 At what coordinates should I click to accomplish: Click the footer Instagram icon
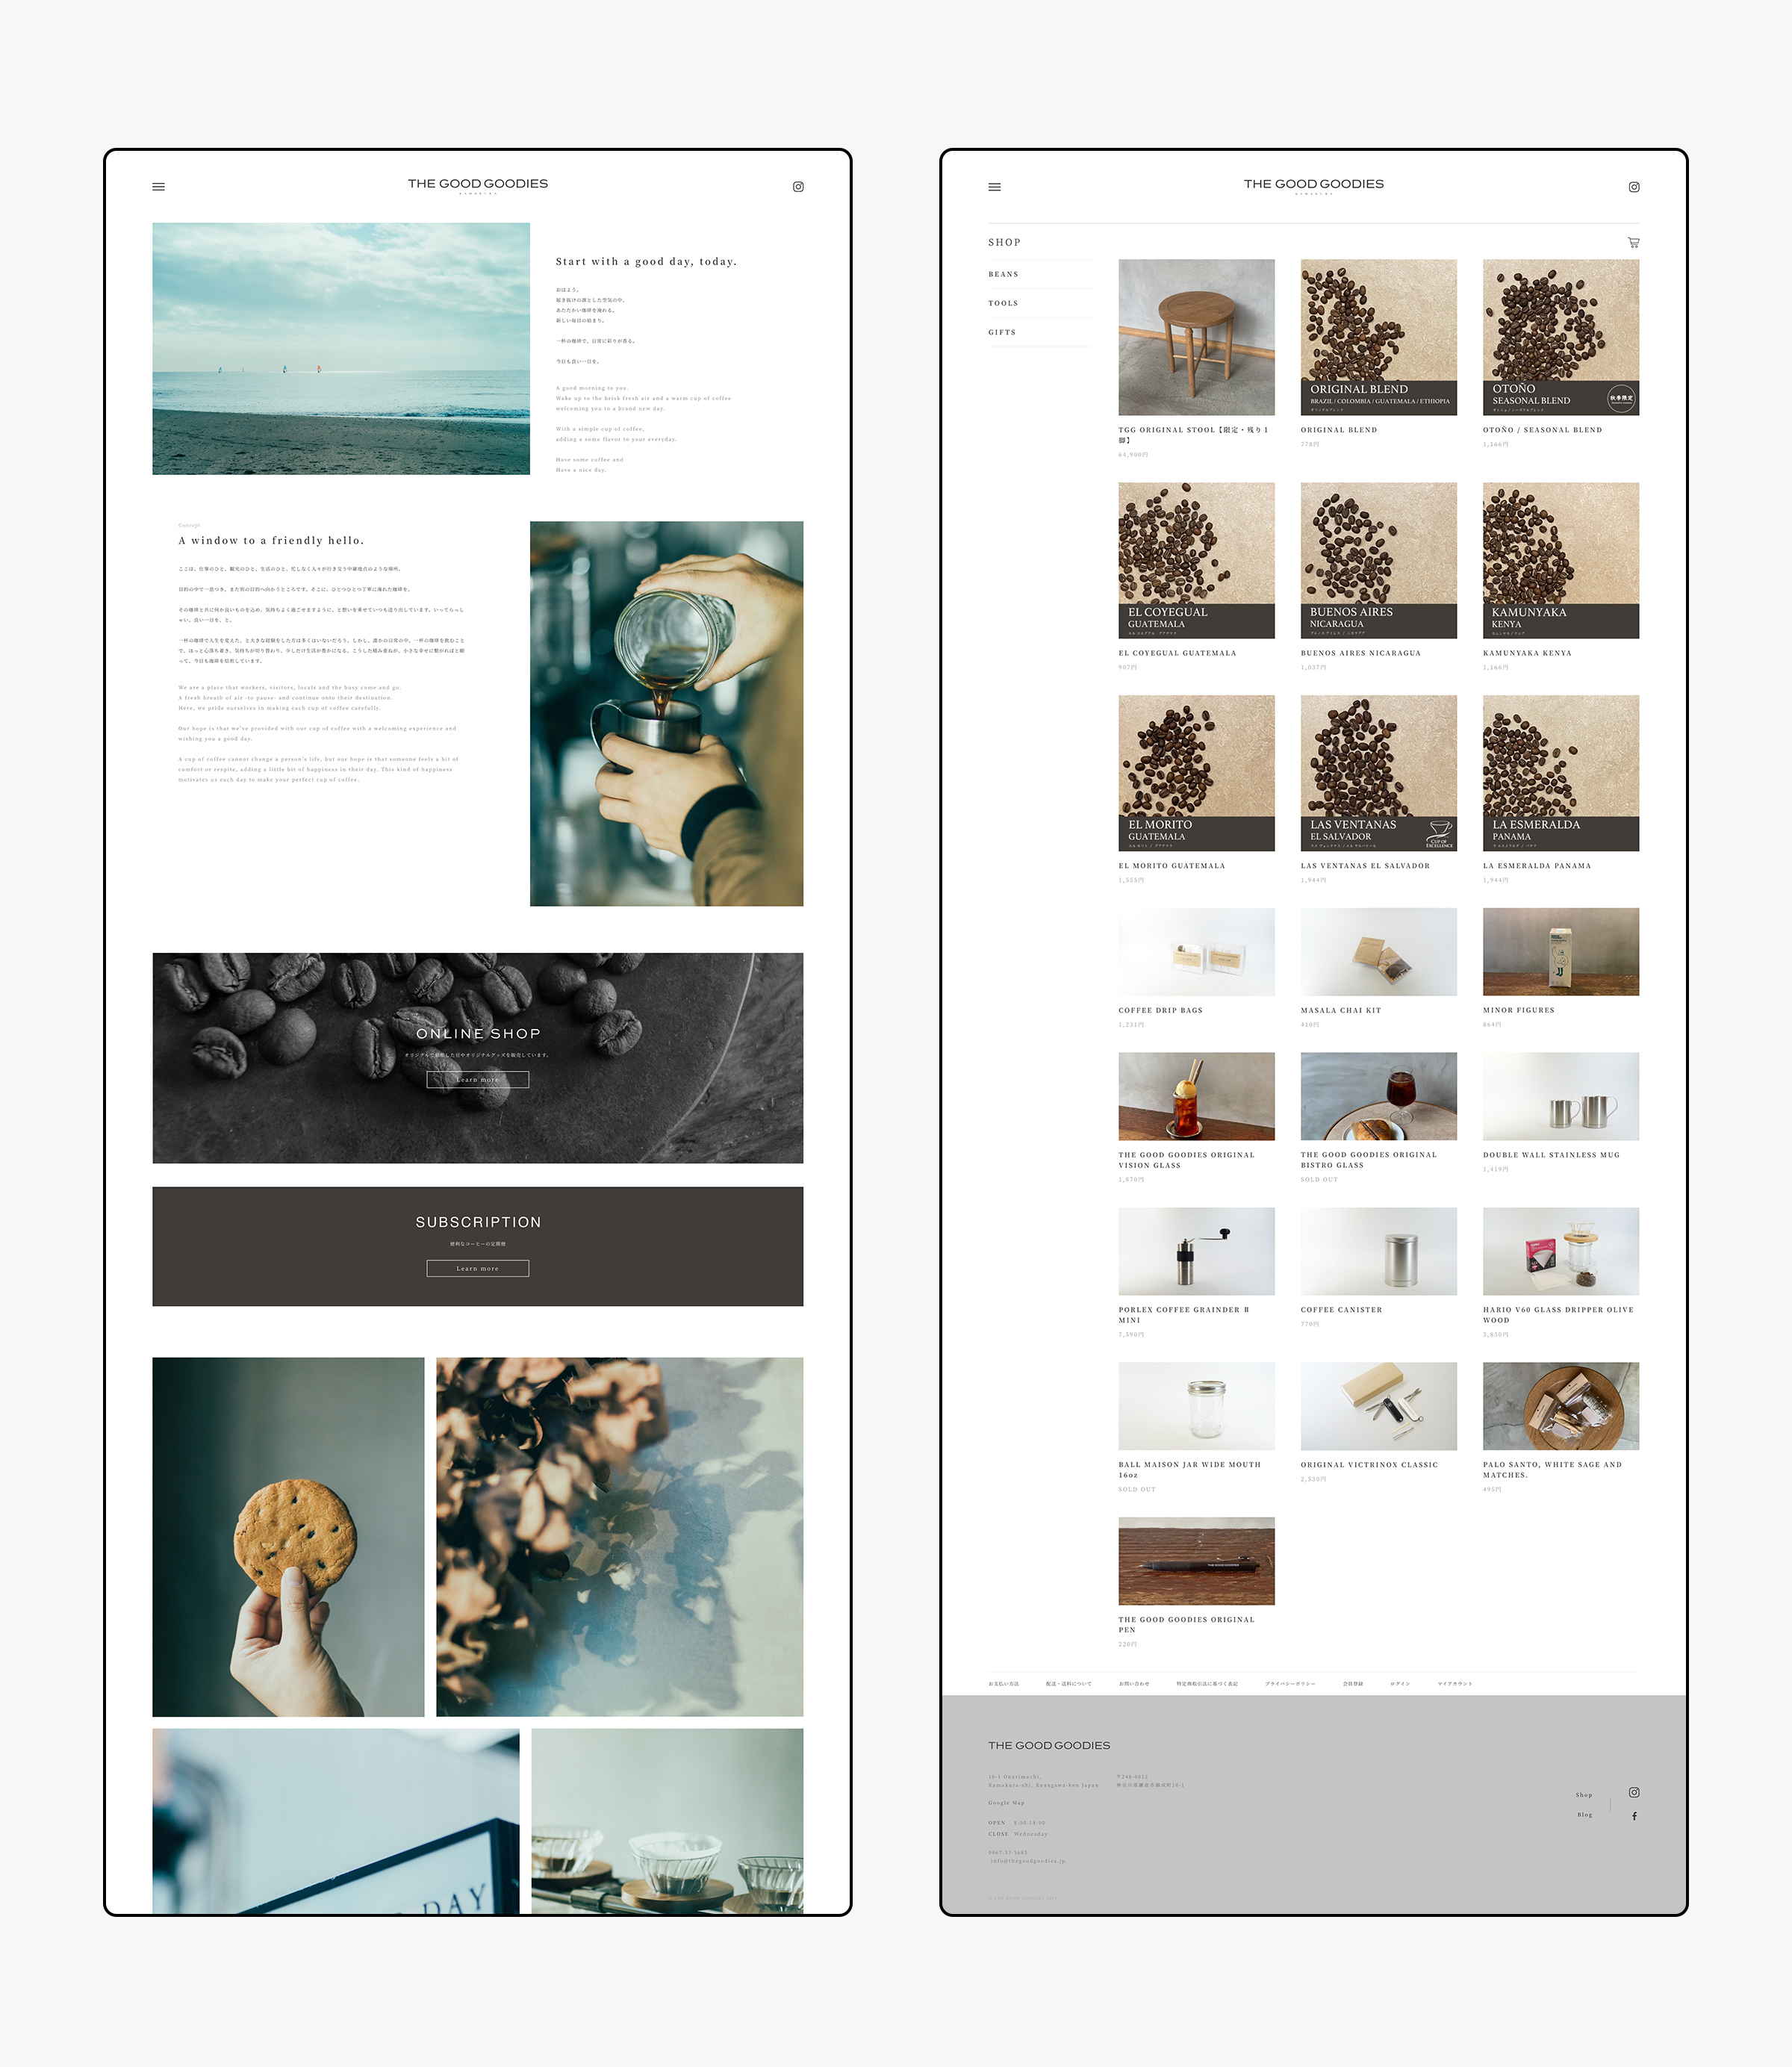tap(1634, 1792)
